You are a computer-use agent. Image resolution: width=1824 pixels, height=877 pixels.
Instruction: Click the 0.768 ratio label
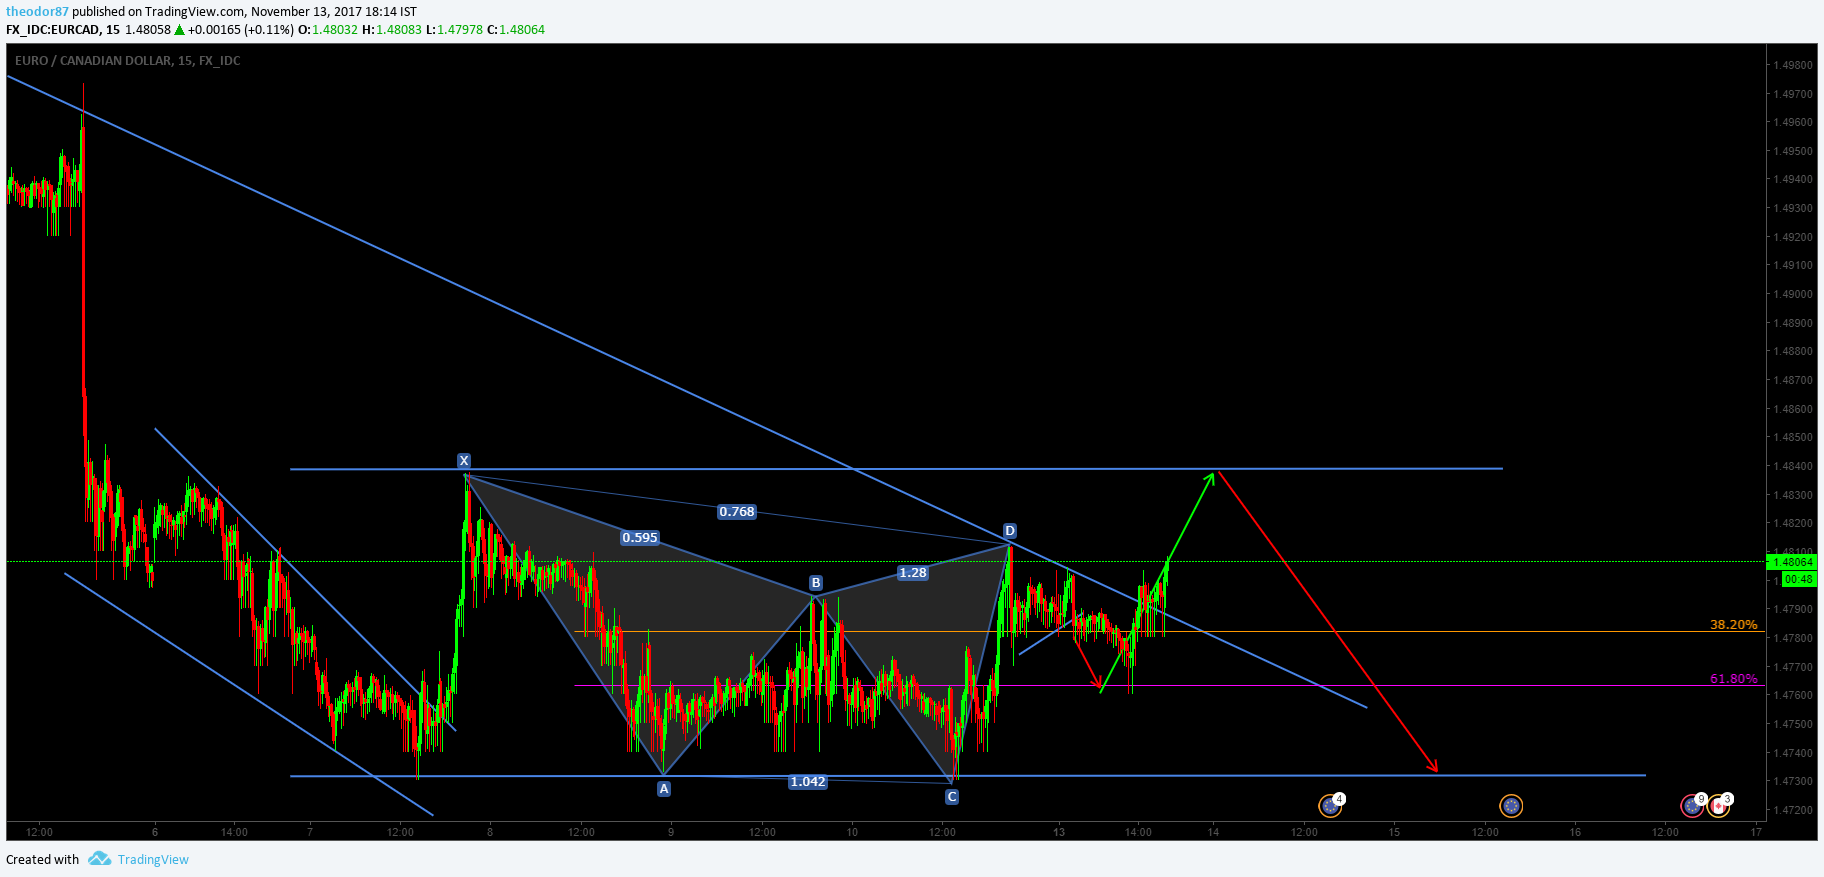737,512
